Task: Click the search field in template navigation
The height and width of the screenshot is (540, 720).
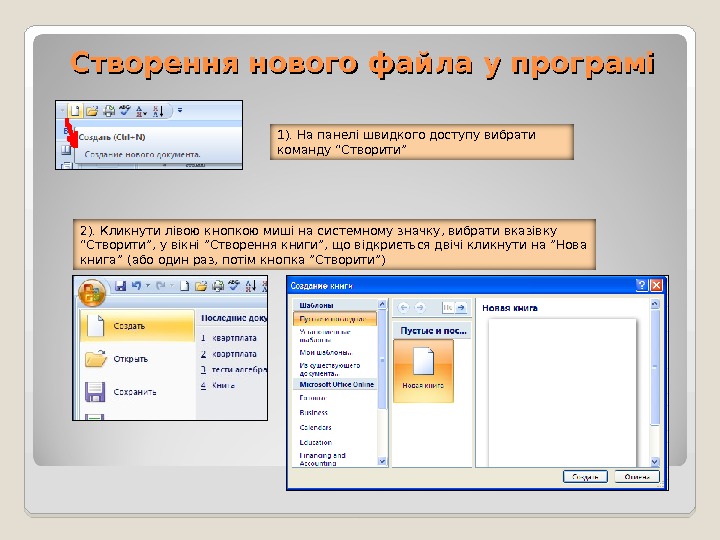Action: [448, 307]
